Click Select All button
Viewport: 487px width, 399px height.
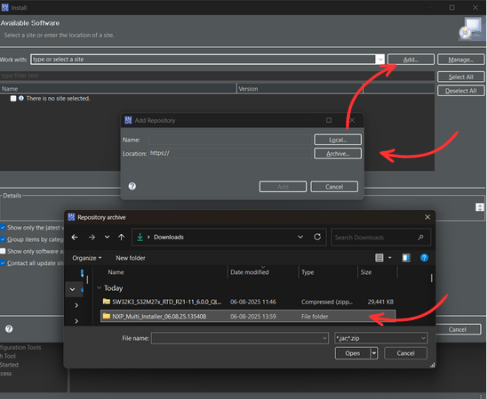pyautogui.click(x=461, y=77)
